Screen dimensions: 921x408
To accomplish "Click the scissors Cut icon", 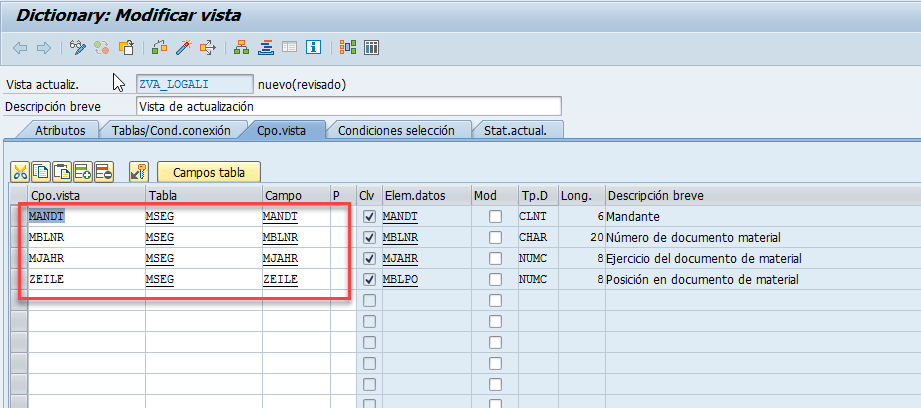I will tap(20, 172).
